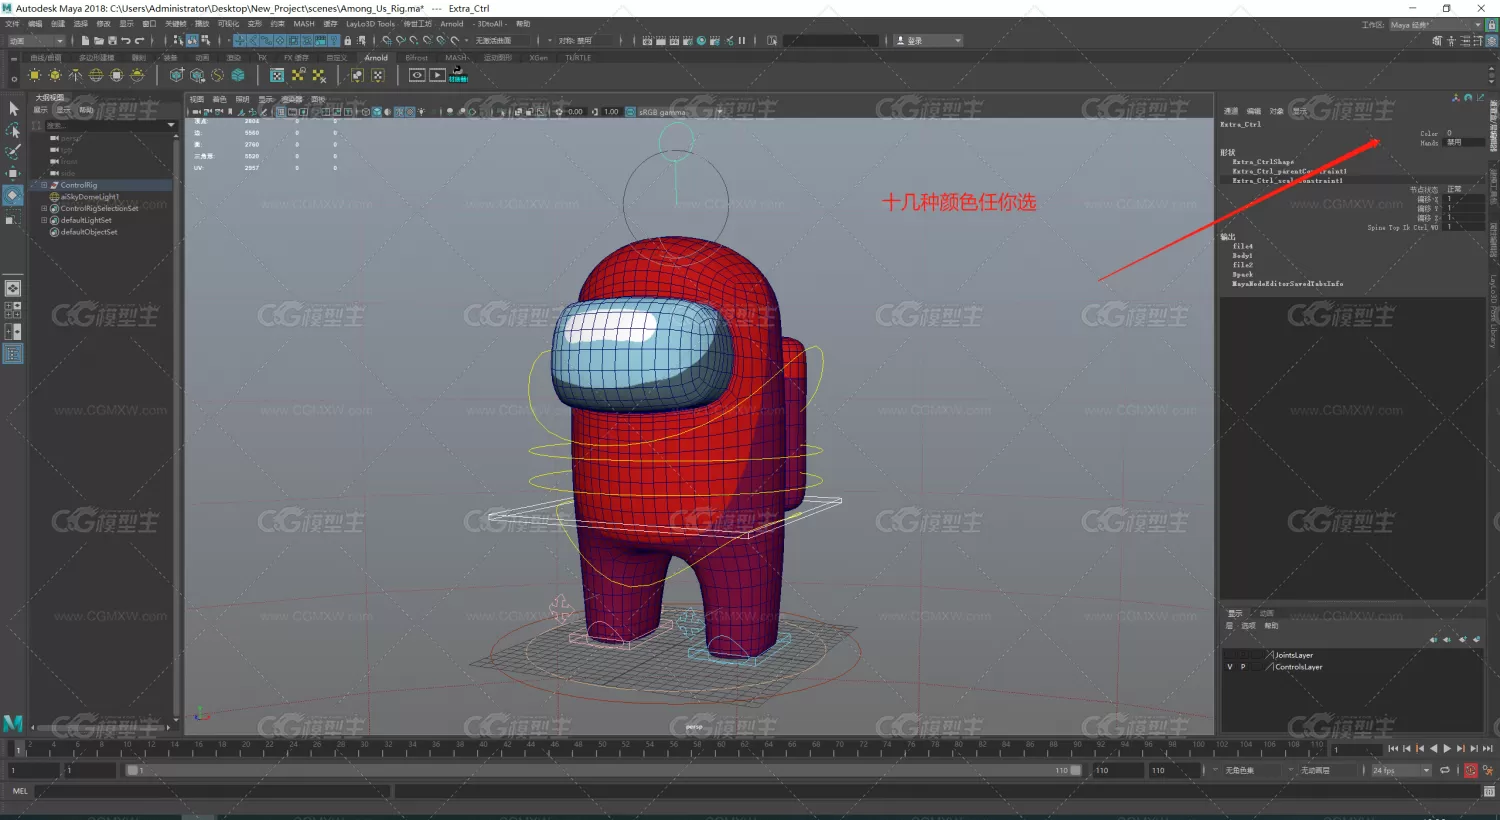The width and height of the screenshot is (1500, 820).
Task: Select aiSkyDomeLight1 in the outliner
Action: [89, 197]
